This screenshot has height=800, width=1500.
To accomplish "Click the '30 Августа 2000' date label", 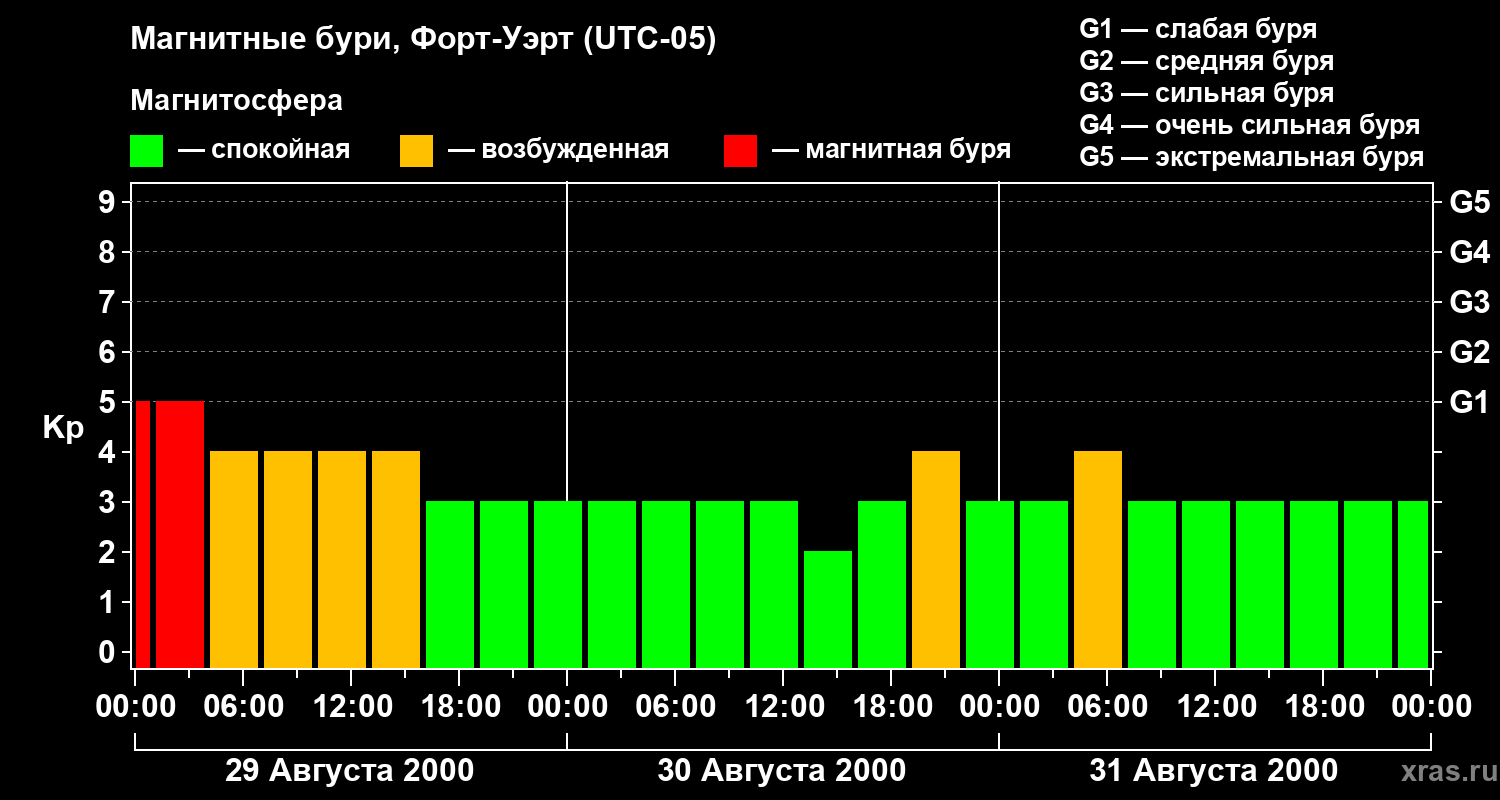I will pos(781,771).
